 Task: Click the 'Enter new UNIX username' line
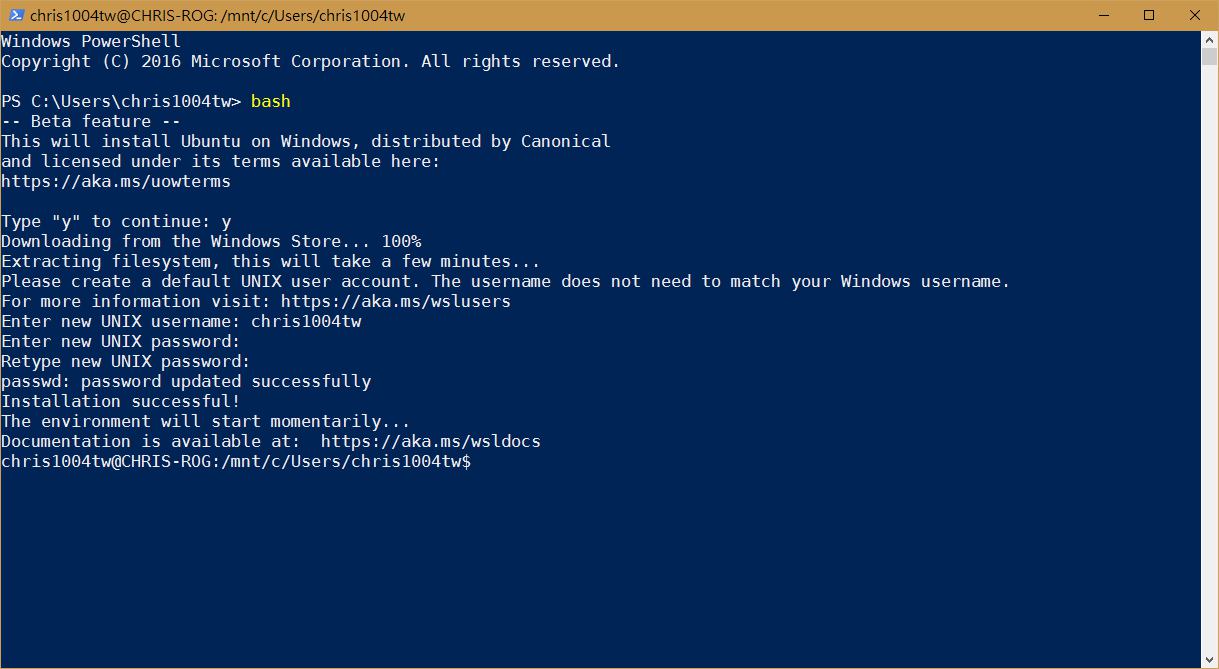181,321
